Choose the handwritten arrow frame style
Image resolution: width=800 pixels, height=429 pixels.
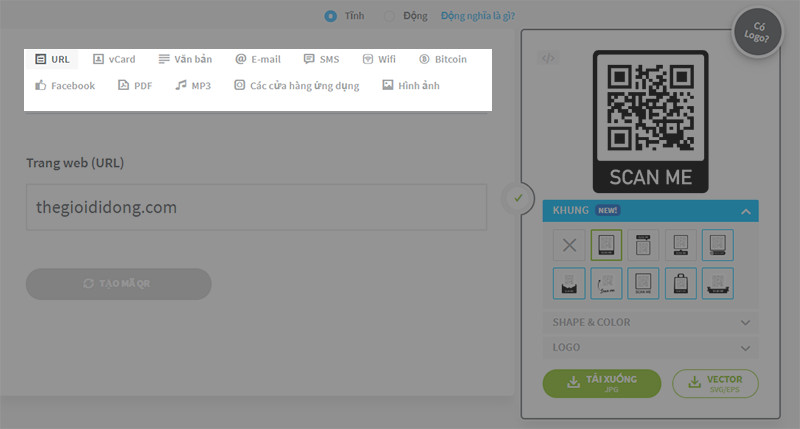pos(606,283)
